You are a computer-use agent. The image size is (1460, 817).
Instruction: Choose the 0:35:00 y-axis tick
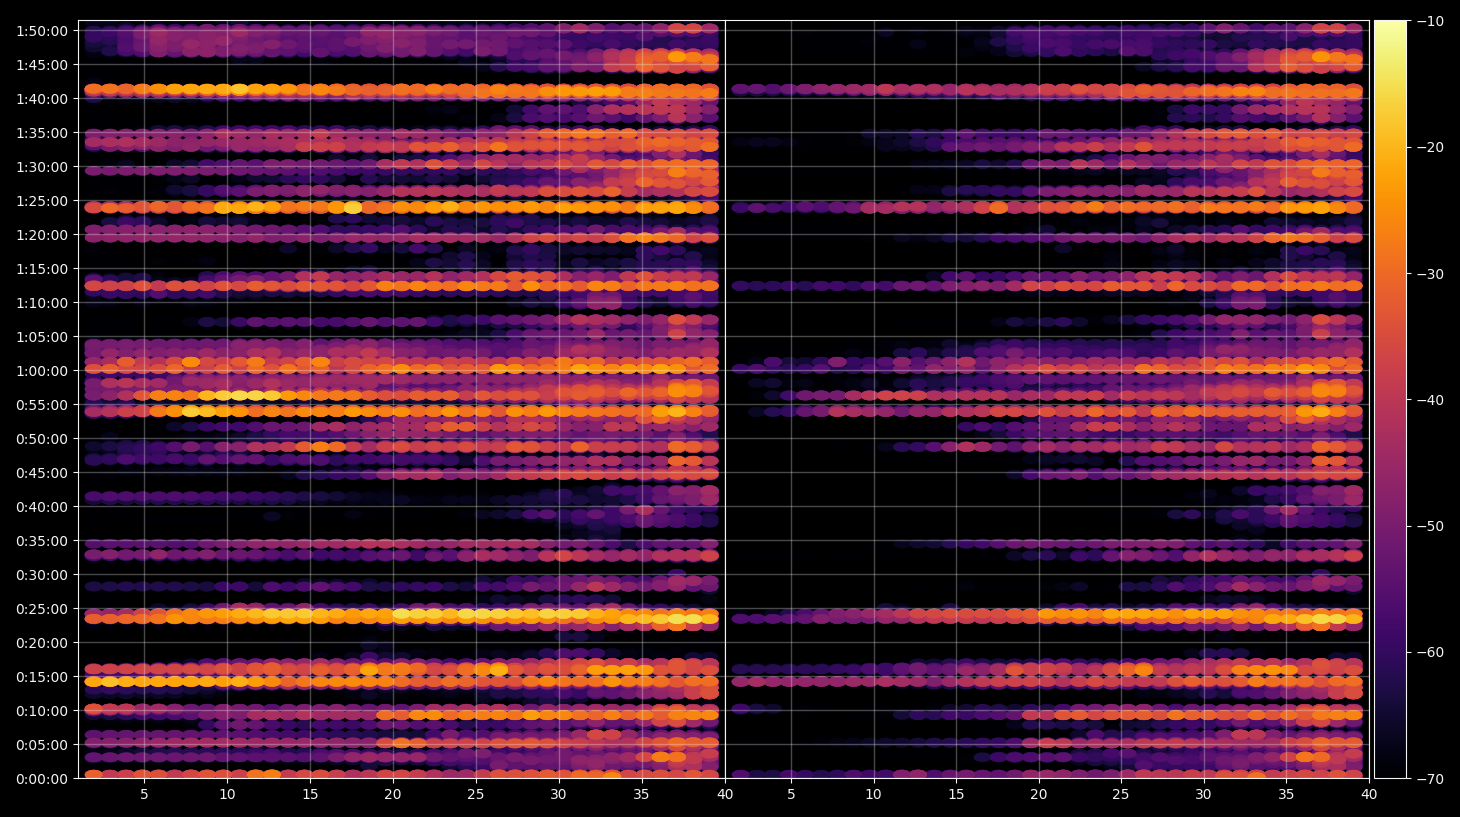coord(42,541)
